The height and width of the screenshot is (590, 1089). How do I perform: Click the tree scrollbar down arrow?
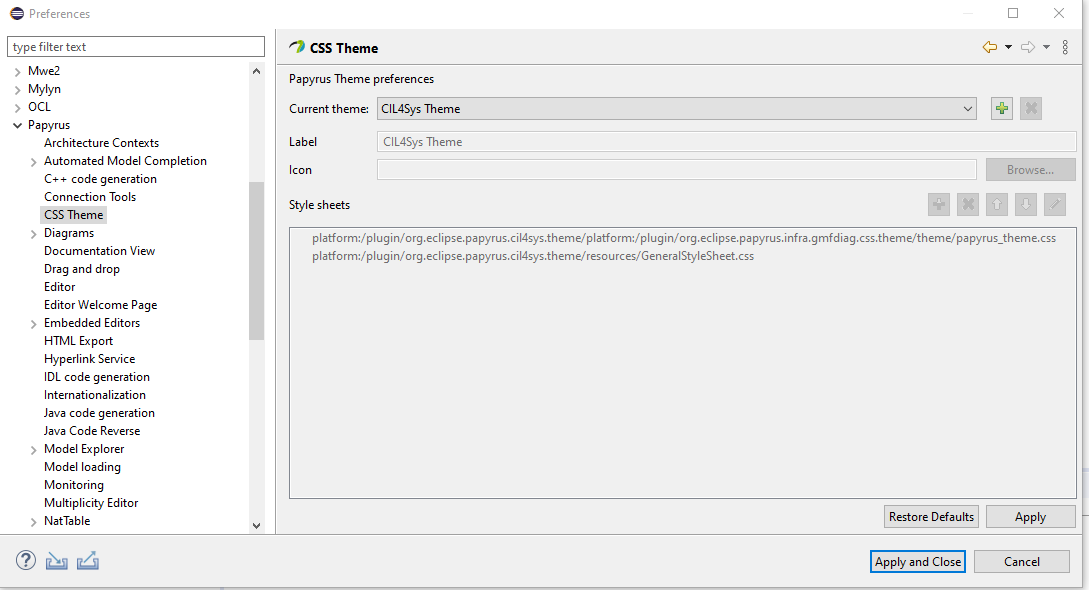coord(256,525)
